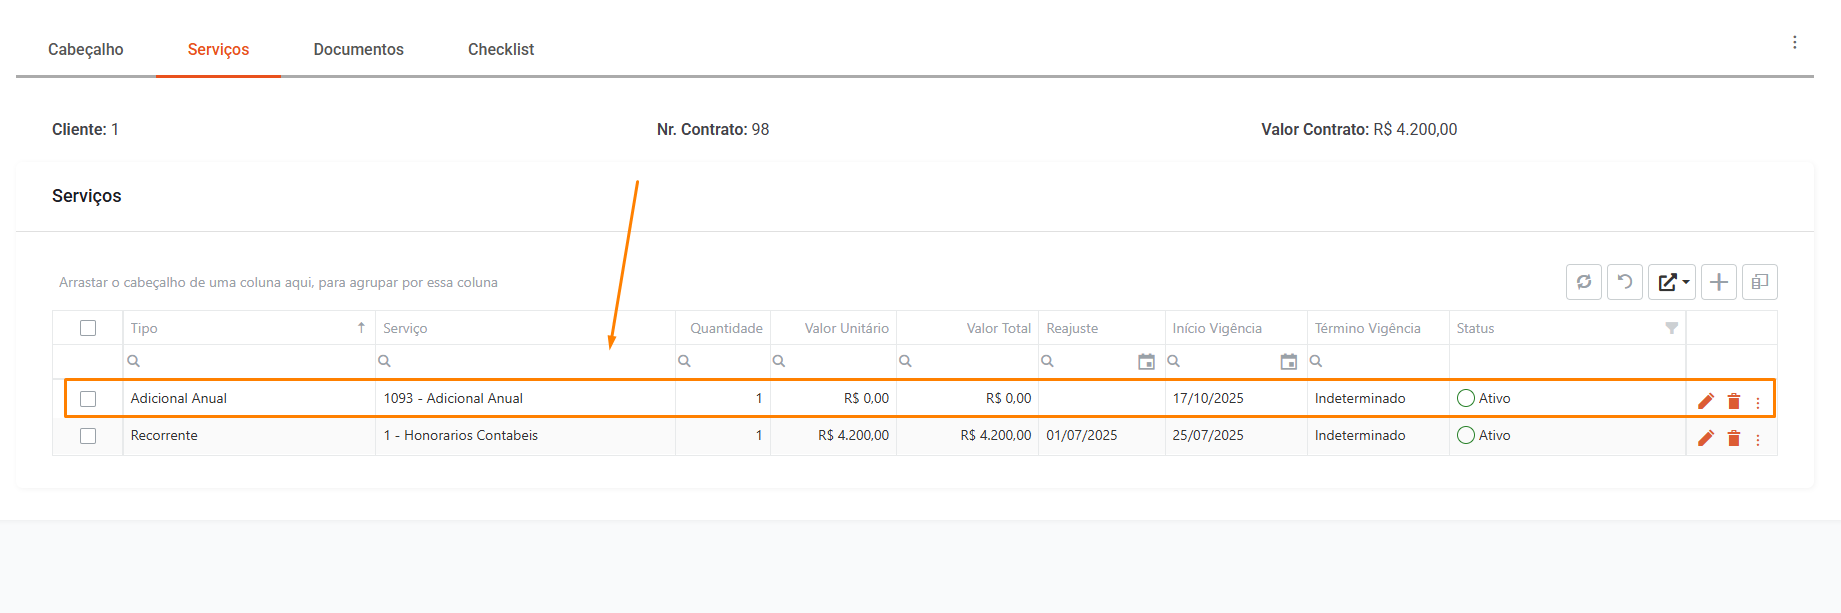Open more options for Adicional Anual row

[x=1758, y=402]
